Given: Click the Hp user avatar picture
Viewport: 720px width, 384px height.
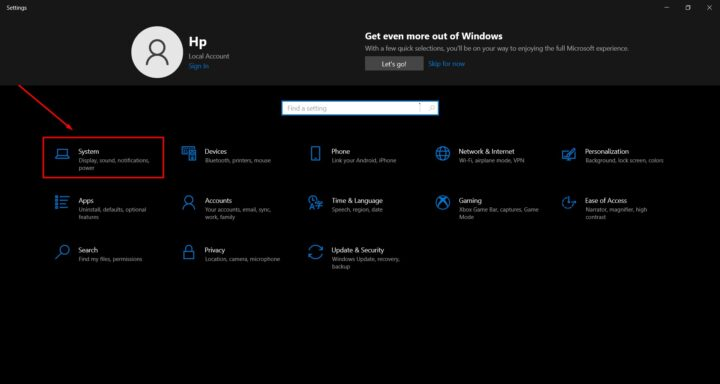Looking at the screenshot, I should click(157, 52).
